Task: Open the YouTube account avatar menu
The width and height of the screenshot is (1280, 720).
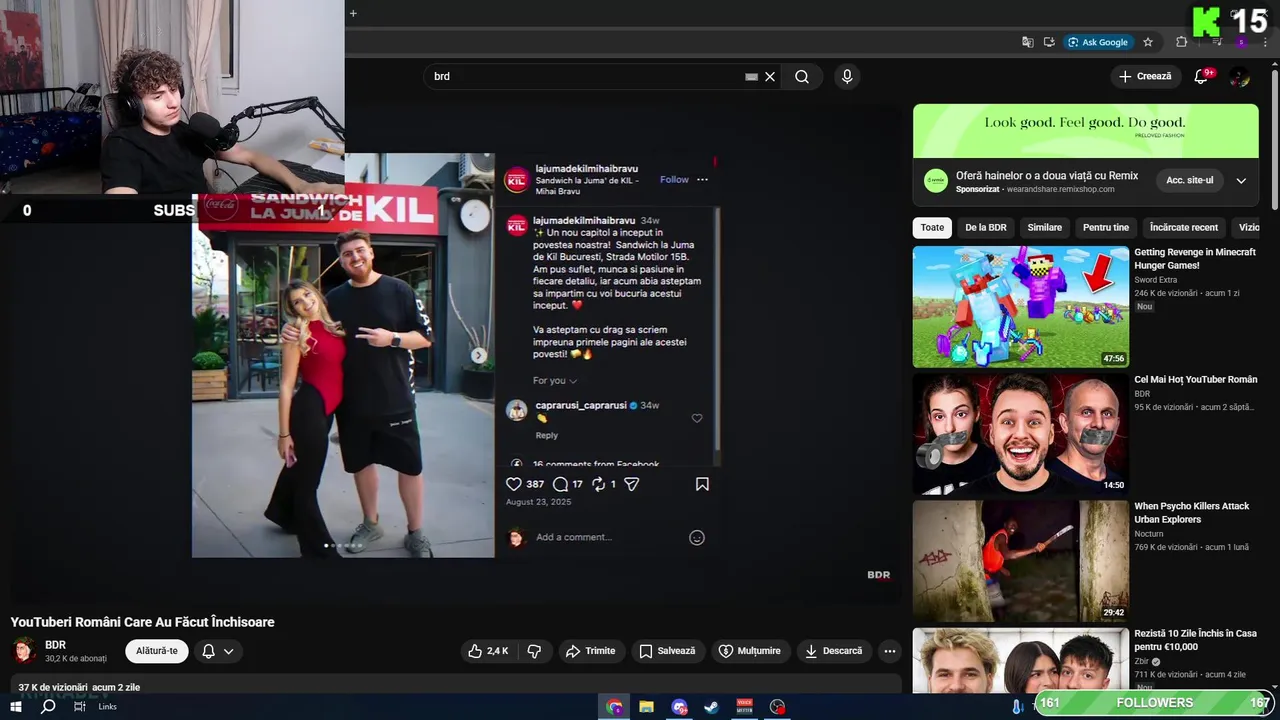Action: pyautogui.click(x=1240, y=77)
